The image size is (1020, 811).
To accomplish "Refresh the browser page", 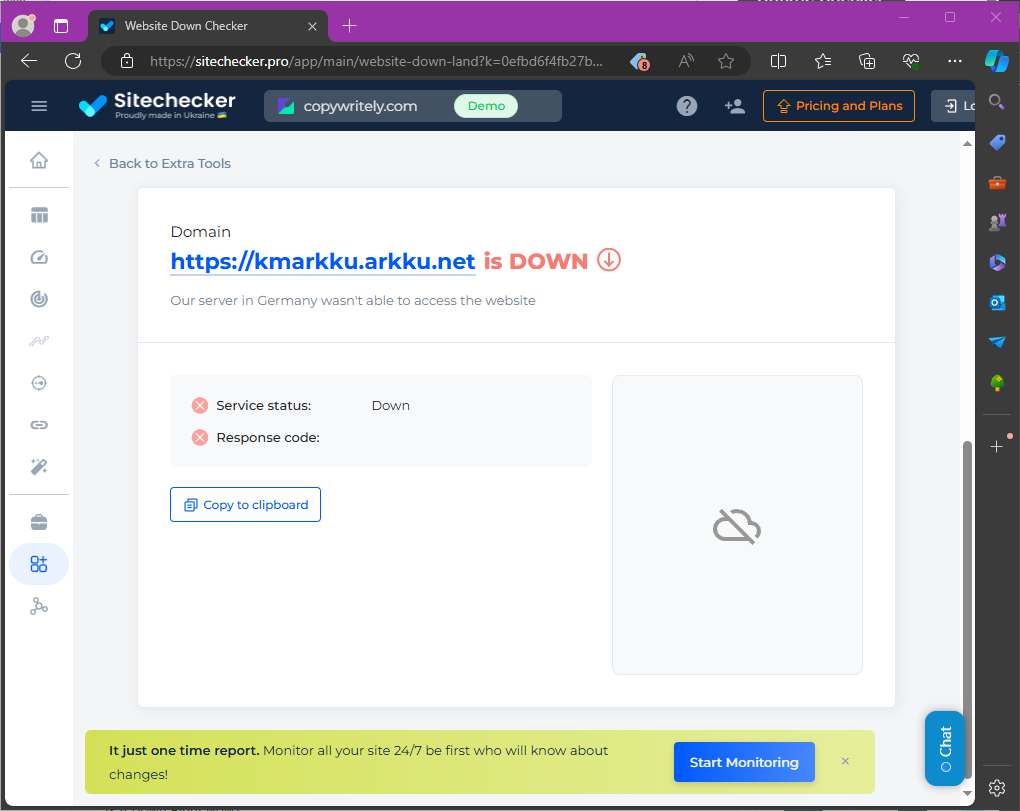I will click(73, 61).
